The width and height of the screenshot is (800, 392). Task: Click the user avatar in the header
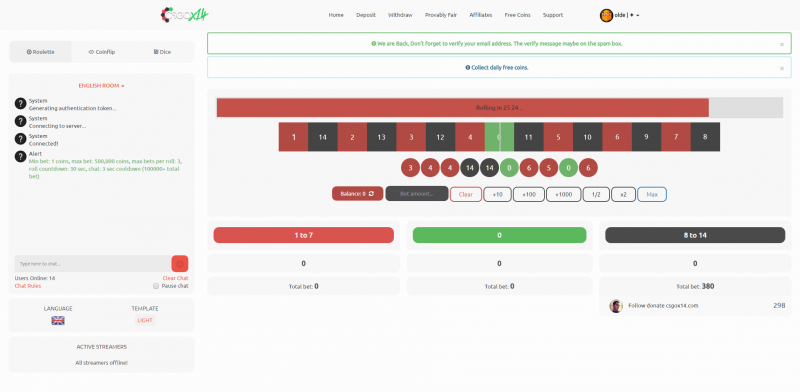tap(606, 15)
